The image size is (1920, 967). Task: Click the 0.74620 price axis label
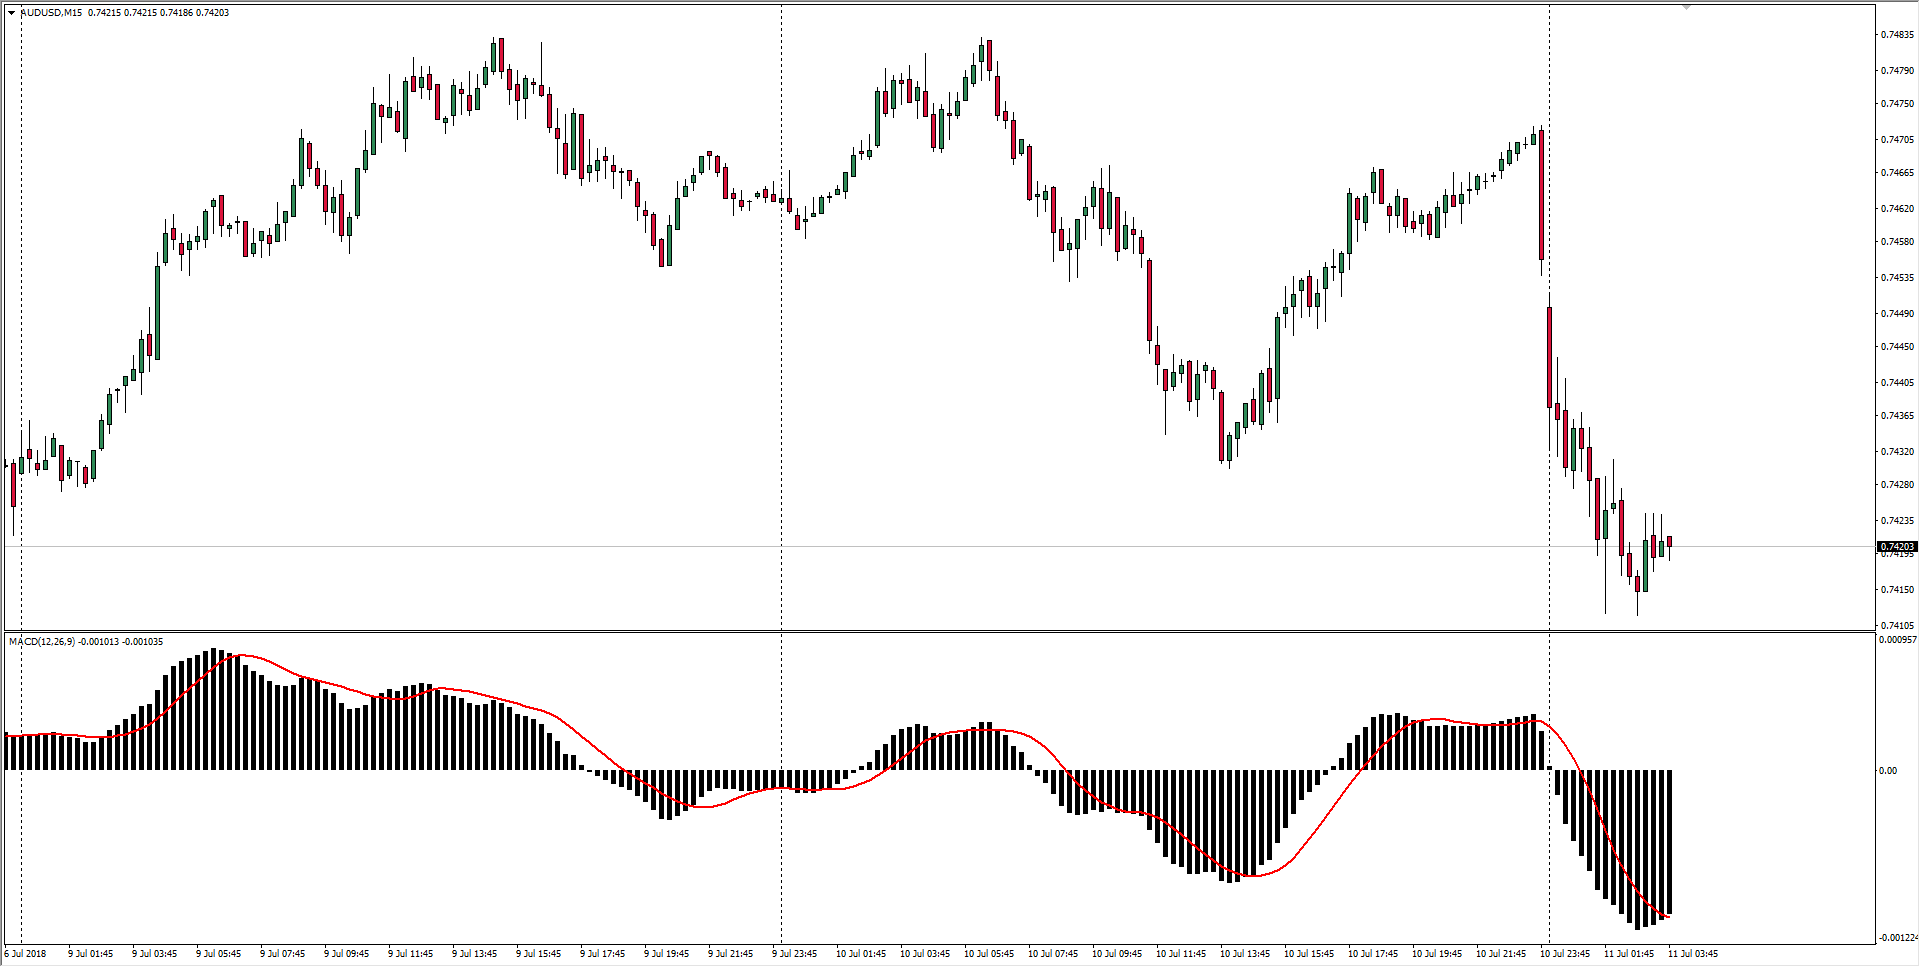1897,209
